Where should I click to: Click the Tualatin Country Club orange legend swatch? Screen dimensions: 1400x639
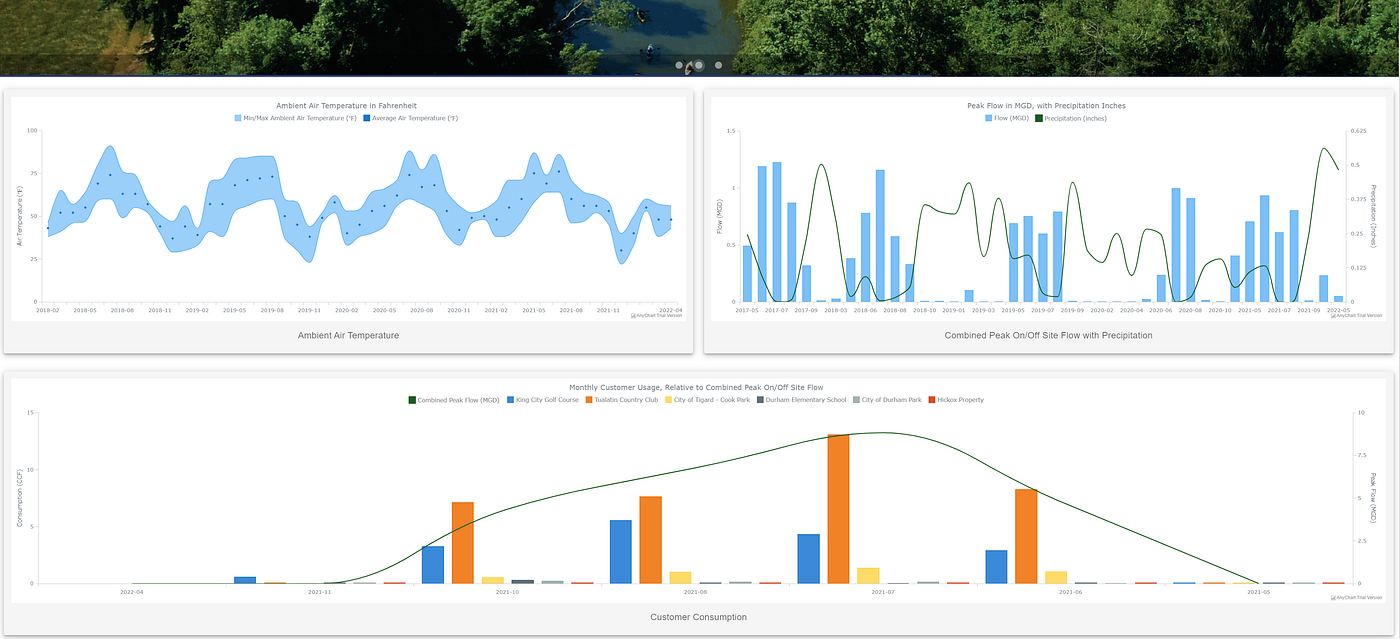coord(587,397)
